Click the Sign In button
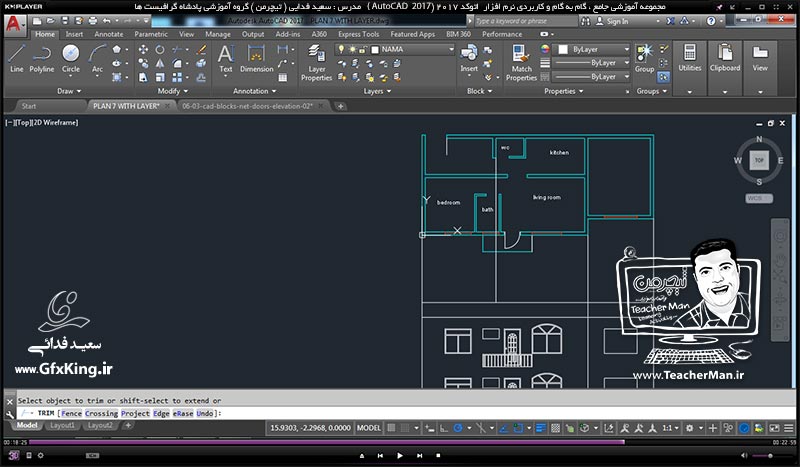The image size is (800, 467). click(x=612, y=21)
